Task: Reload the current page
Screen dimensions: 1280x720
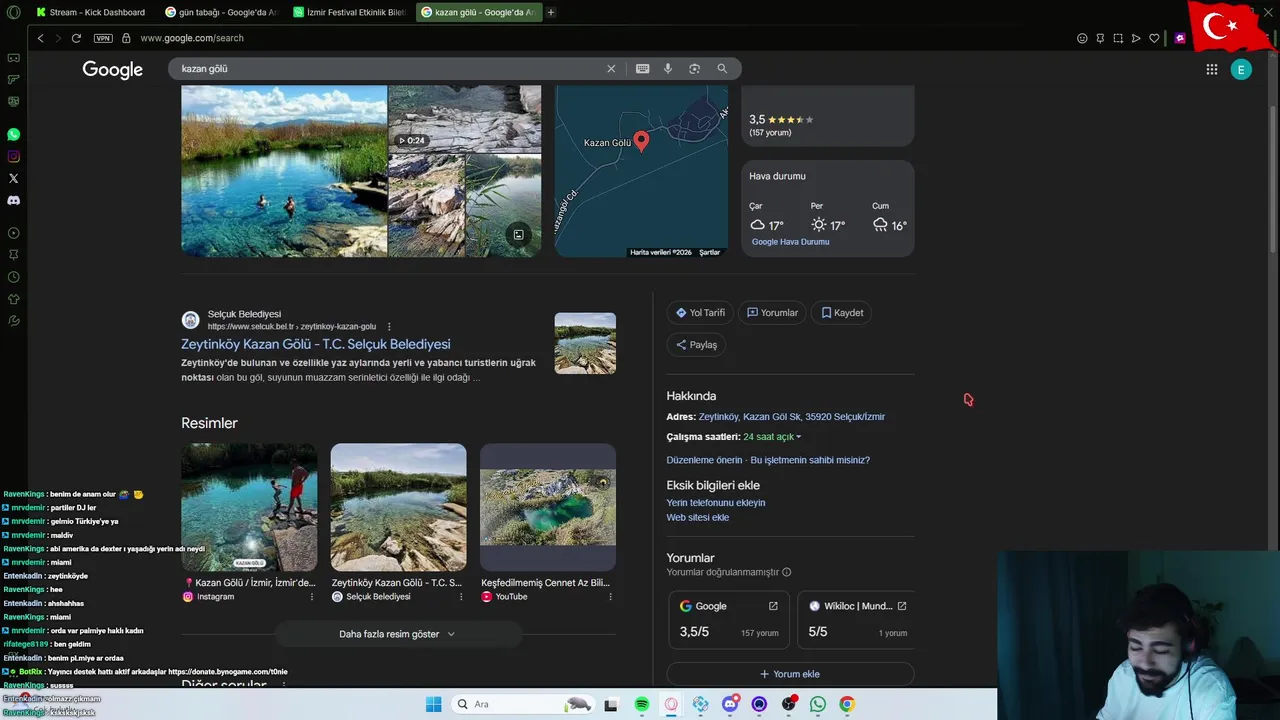Action: click(x=76, y=38)
